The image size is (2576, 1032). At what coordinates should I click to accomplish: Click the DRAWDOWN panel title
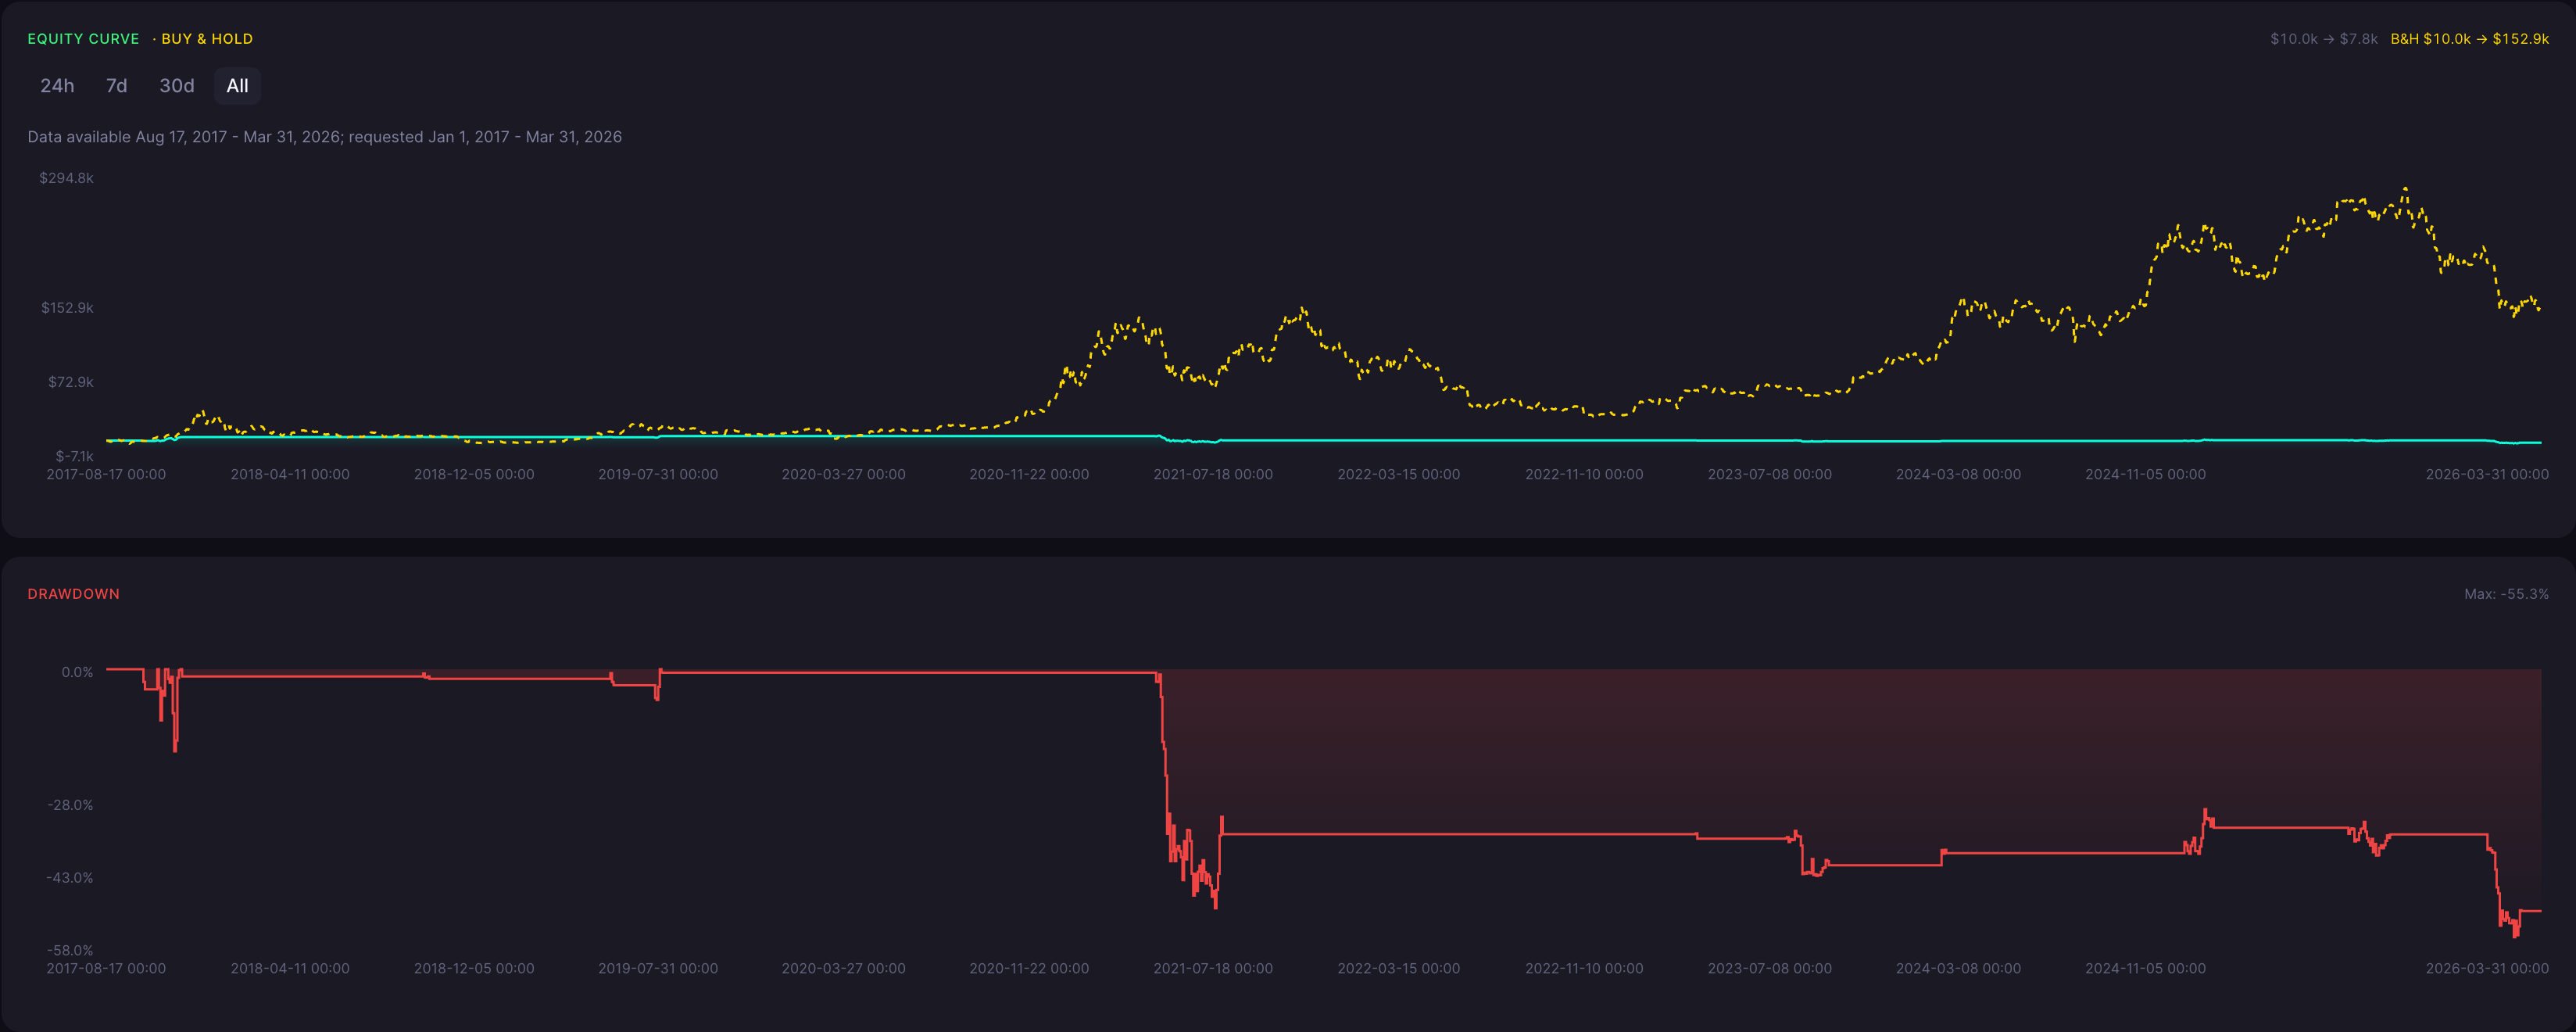pyautogui.click(x=73, y=594)
